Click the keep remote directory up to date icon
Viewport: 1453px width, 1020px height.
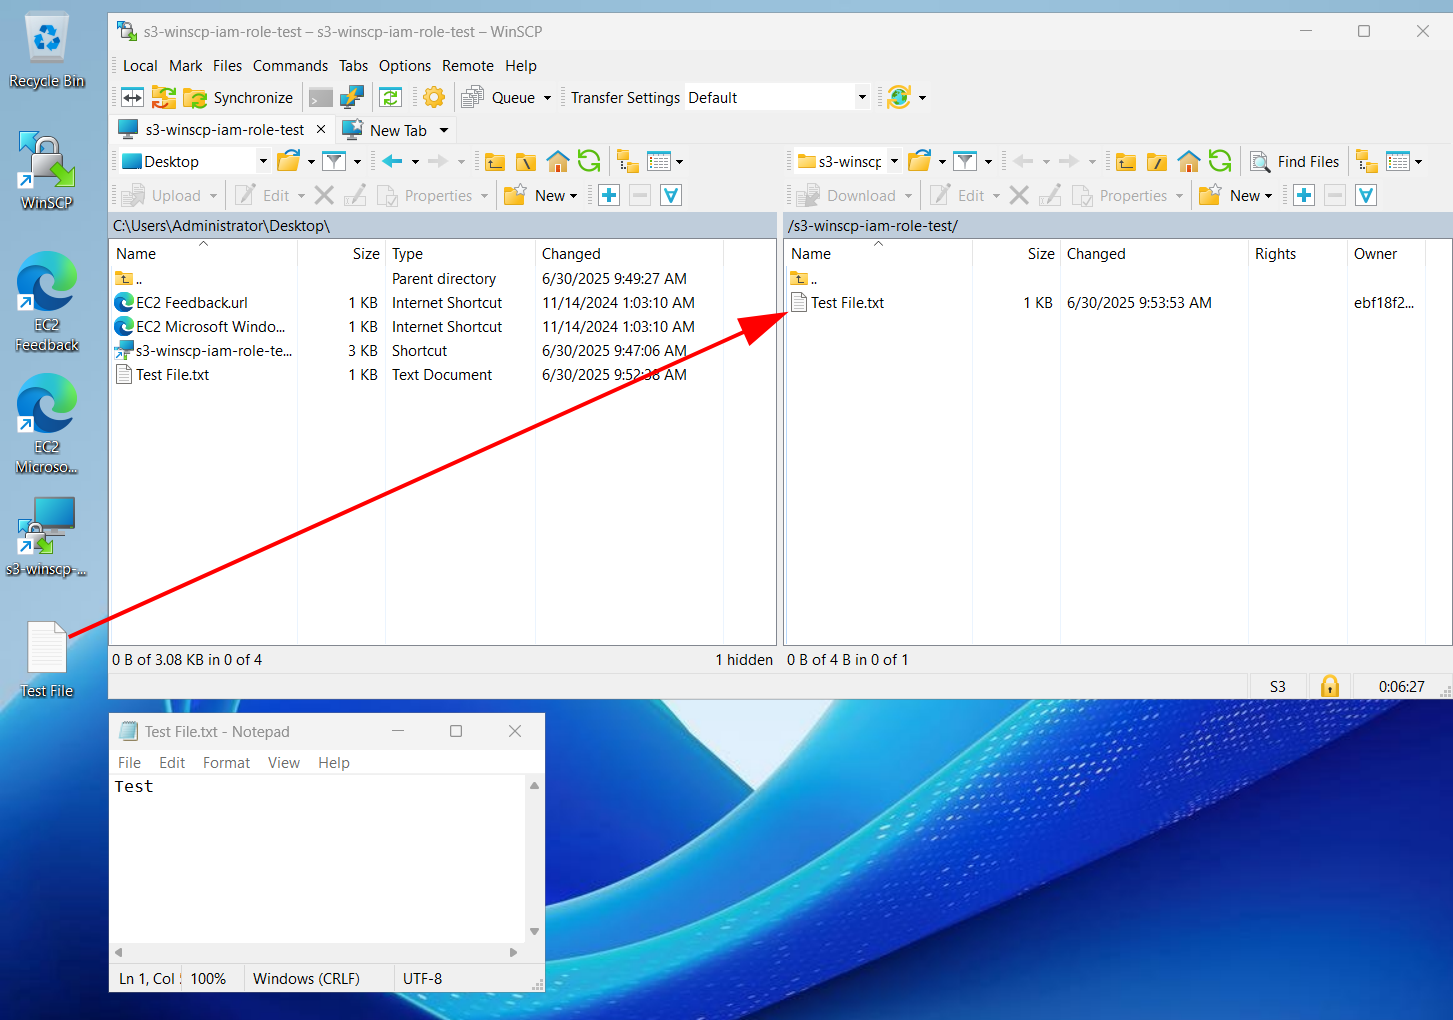coord(391,97)
